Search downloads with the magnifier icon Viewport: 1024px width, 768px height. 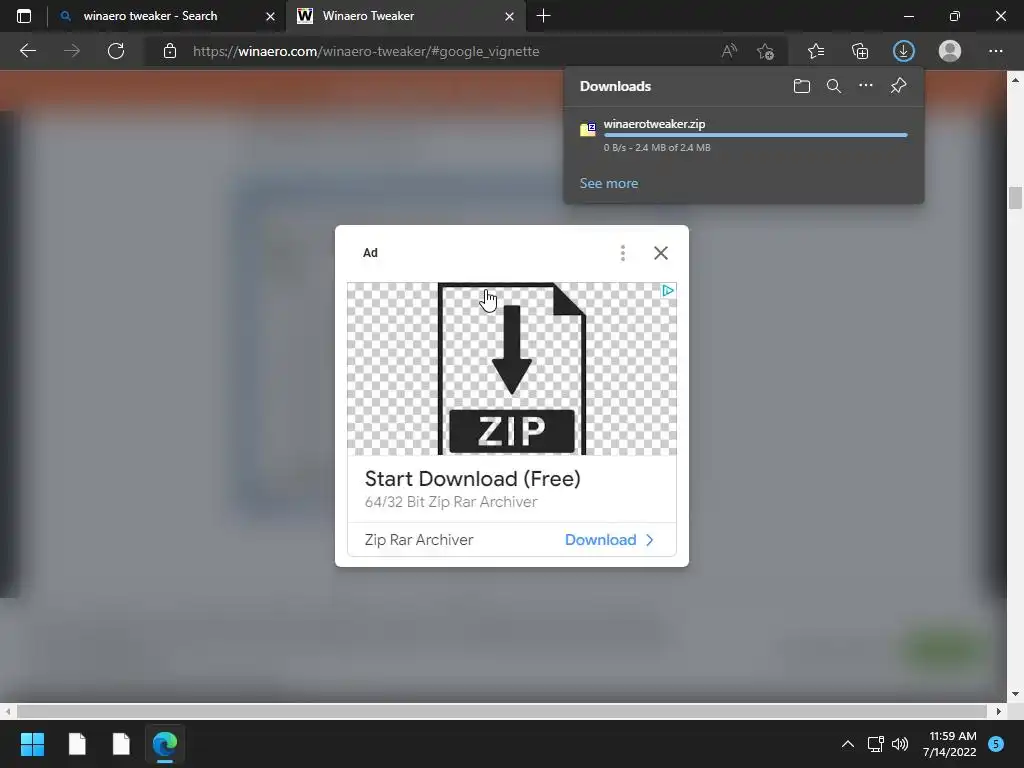click(834, 86)
